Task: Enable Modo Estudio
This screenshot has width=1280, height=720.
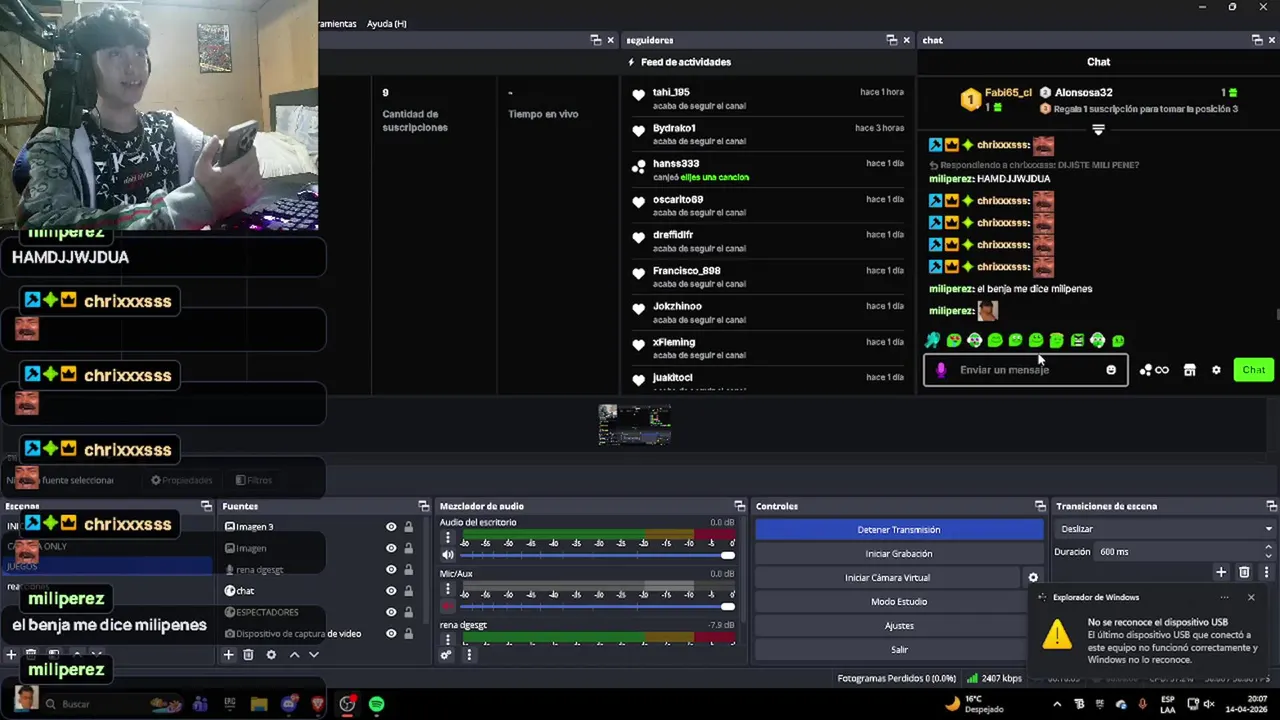Action: 899,602
